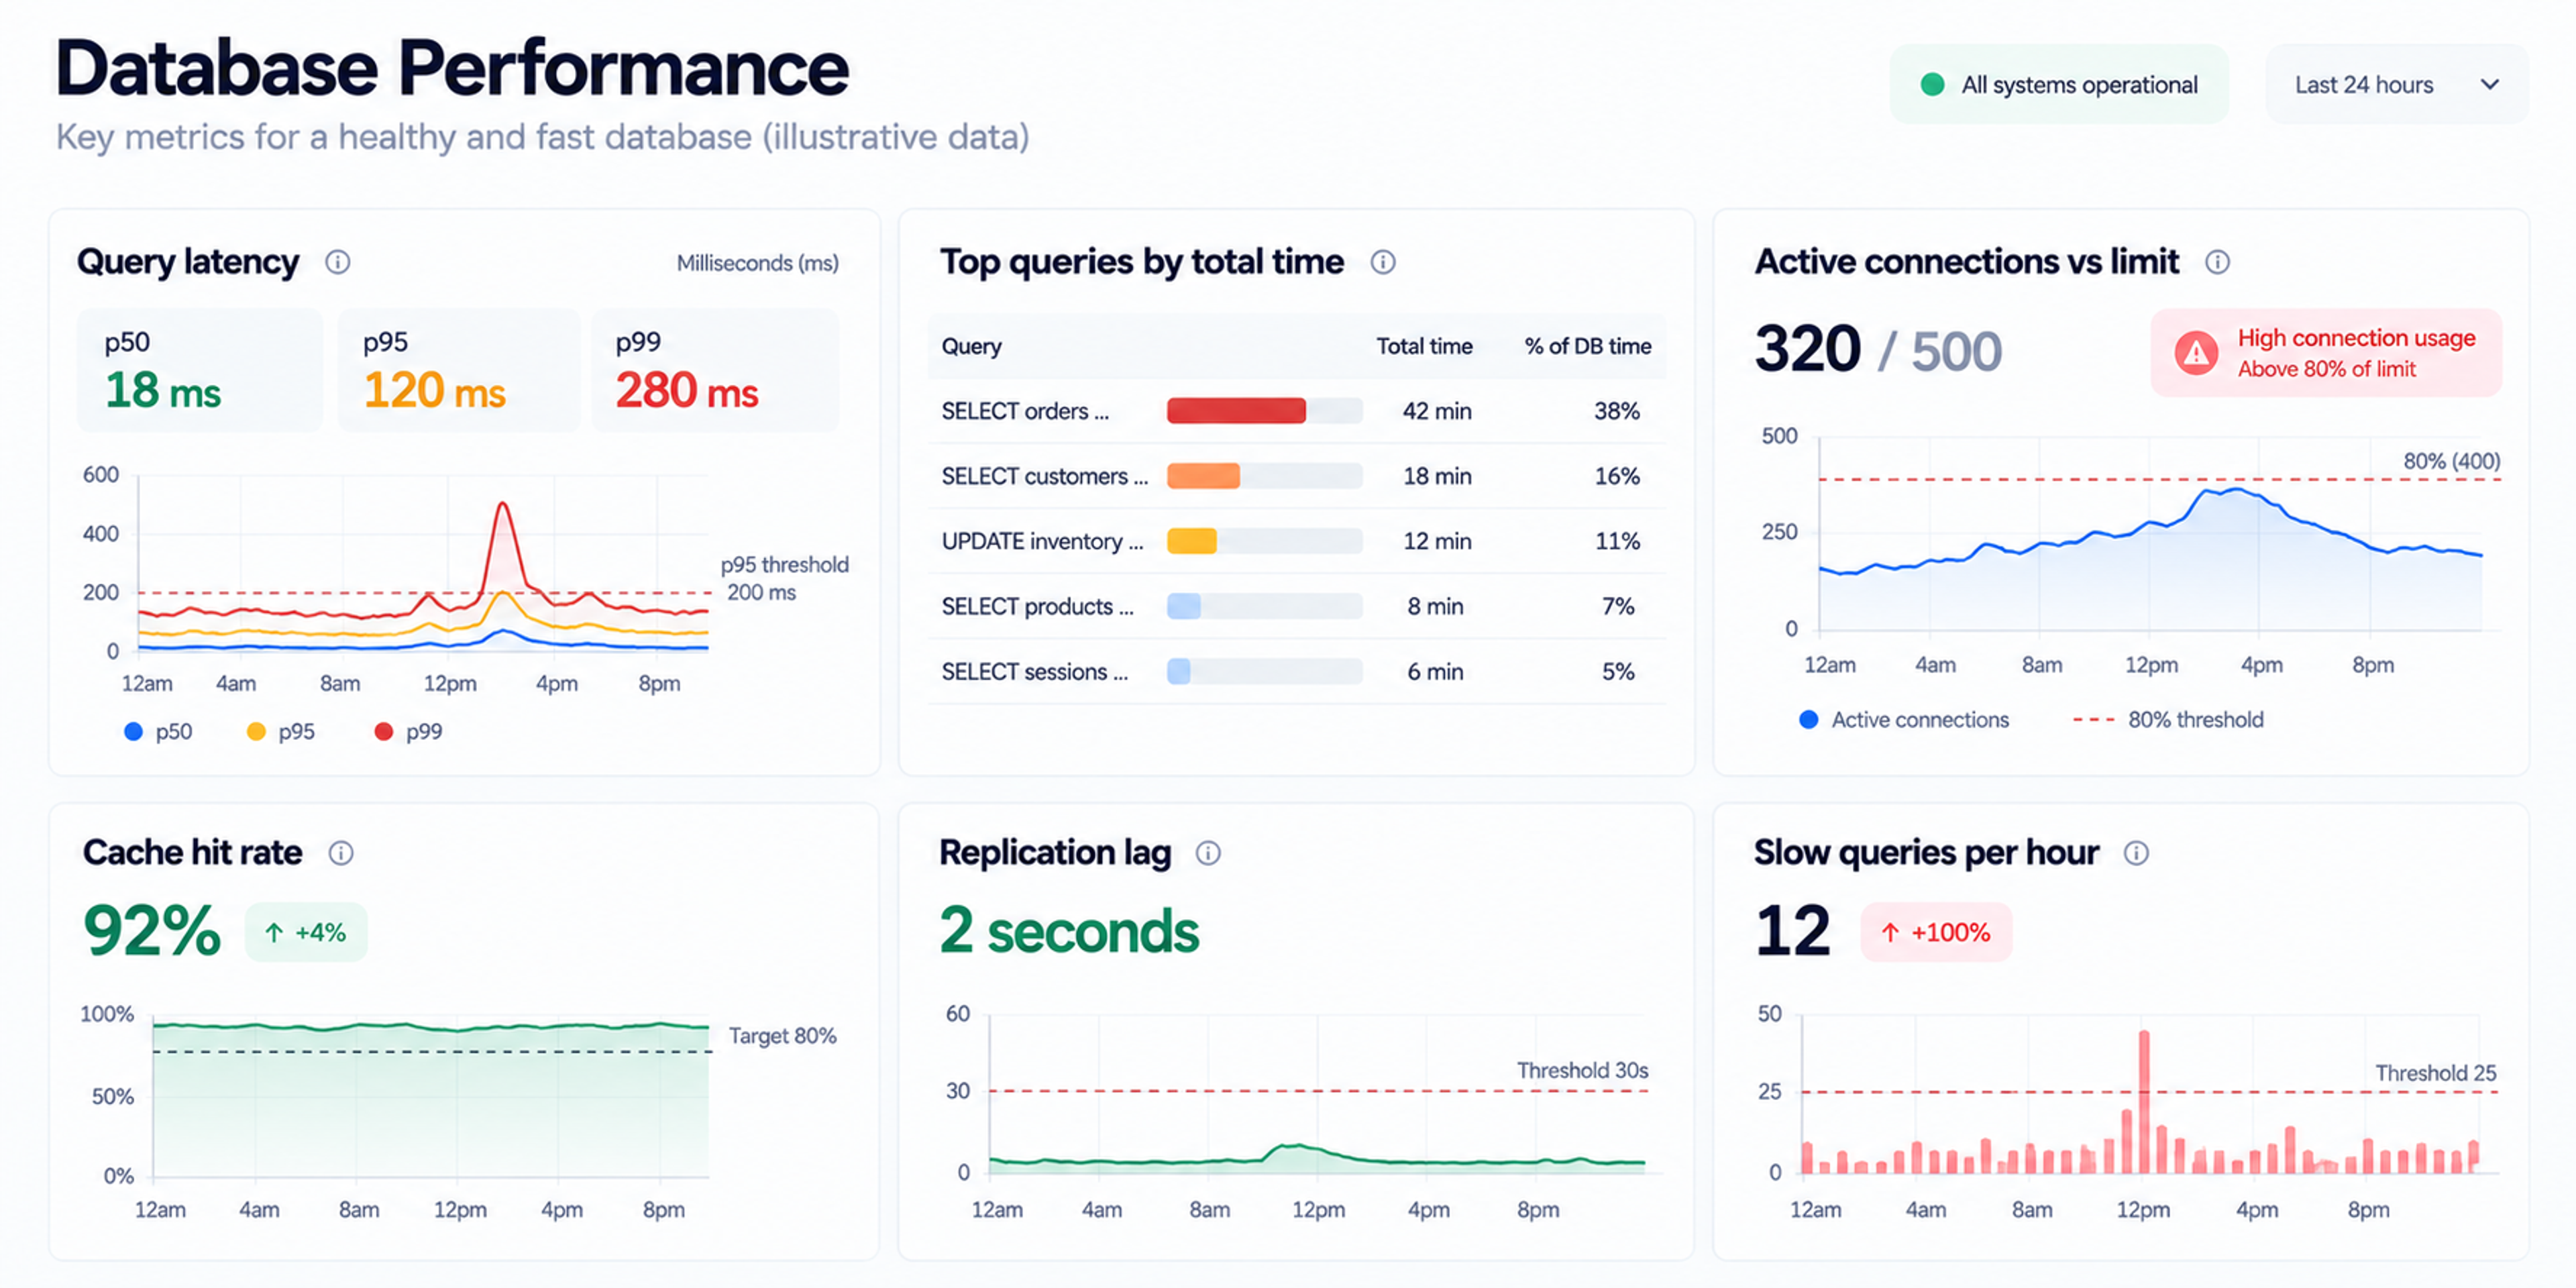Sort by the Total time column header
The width and height of the screenshot is (2576, 1288).
[x=1424, y=347]
